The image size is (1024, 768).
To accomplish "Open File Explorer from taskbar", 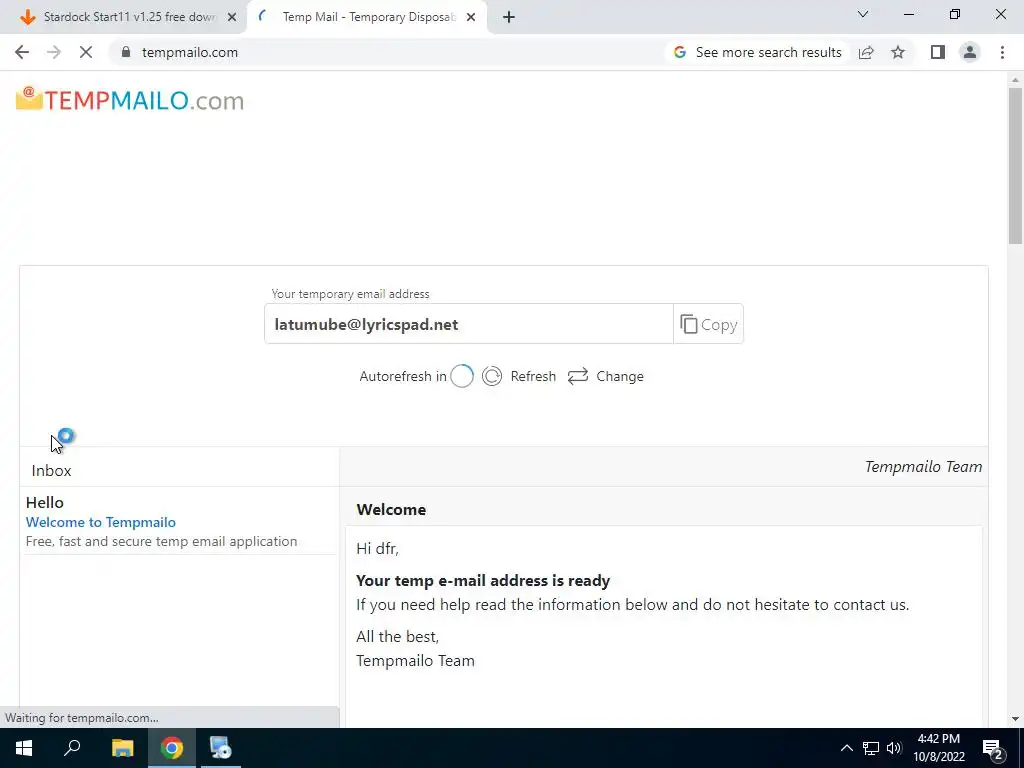I will click(122, 748).
